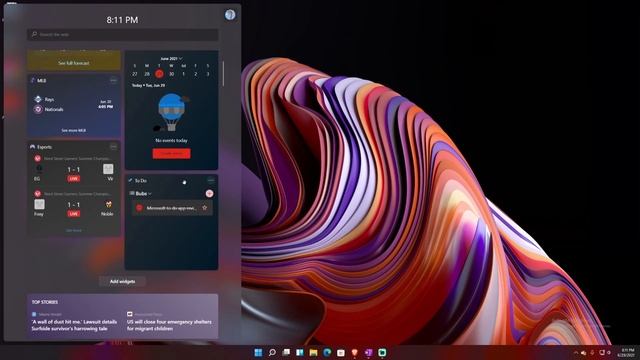The width and height of the screenshot is (640, 360).
Task: Open the EG vs Vit live match
Action: 74,169
